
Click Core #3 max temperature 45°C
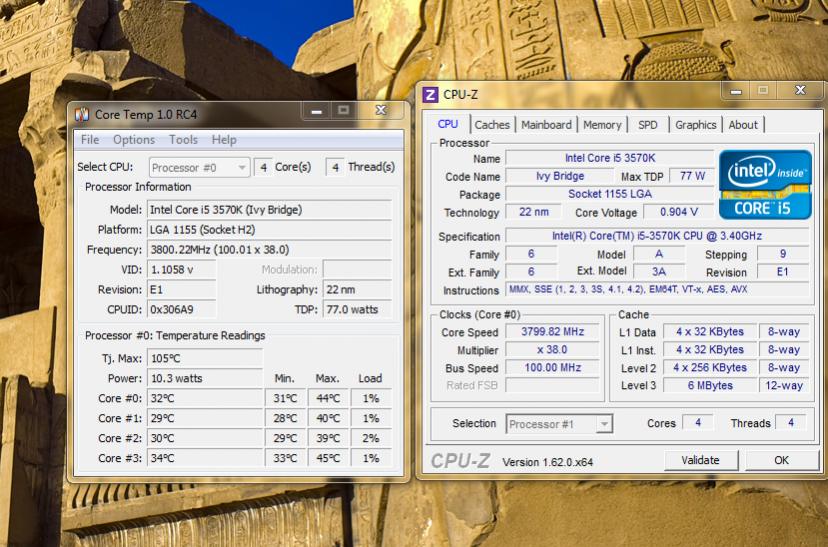[x=328, y=459]
